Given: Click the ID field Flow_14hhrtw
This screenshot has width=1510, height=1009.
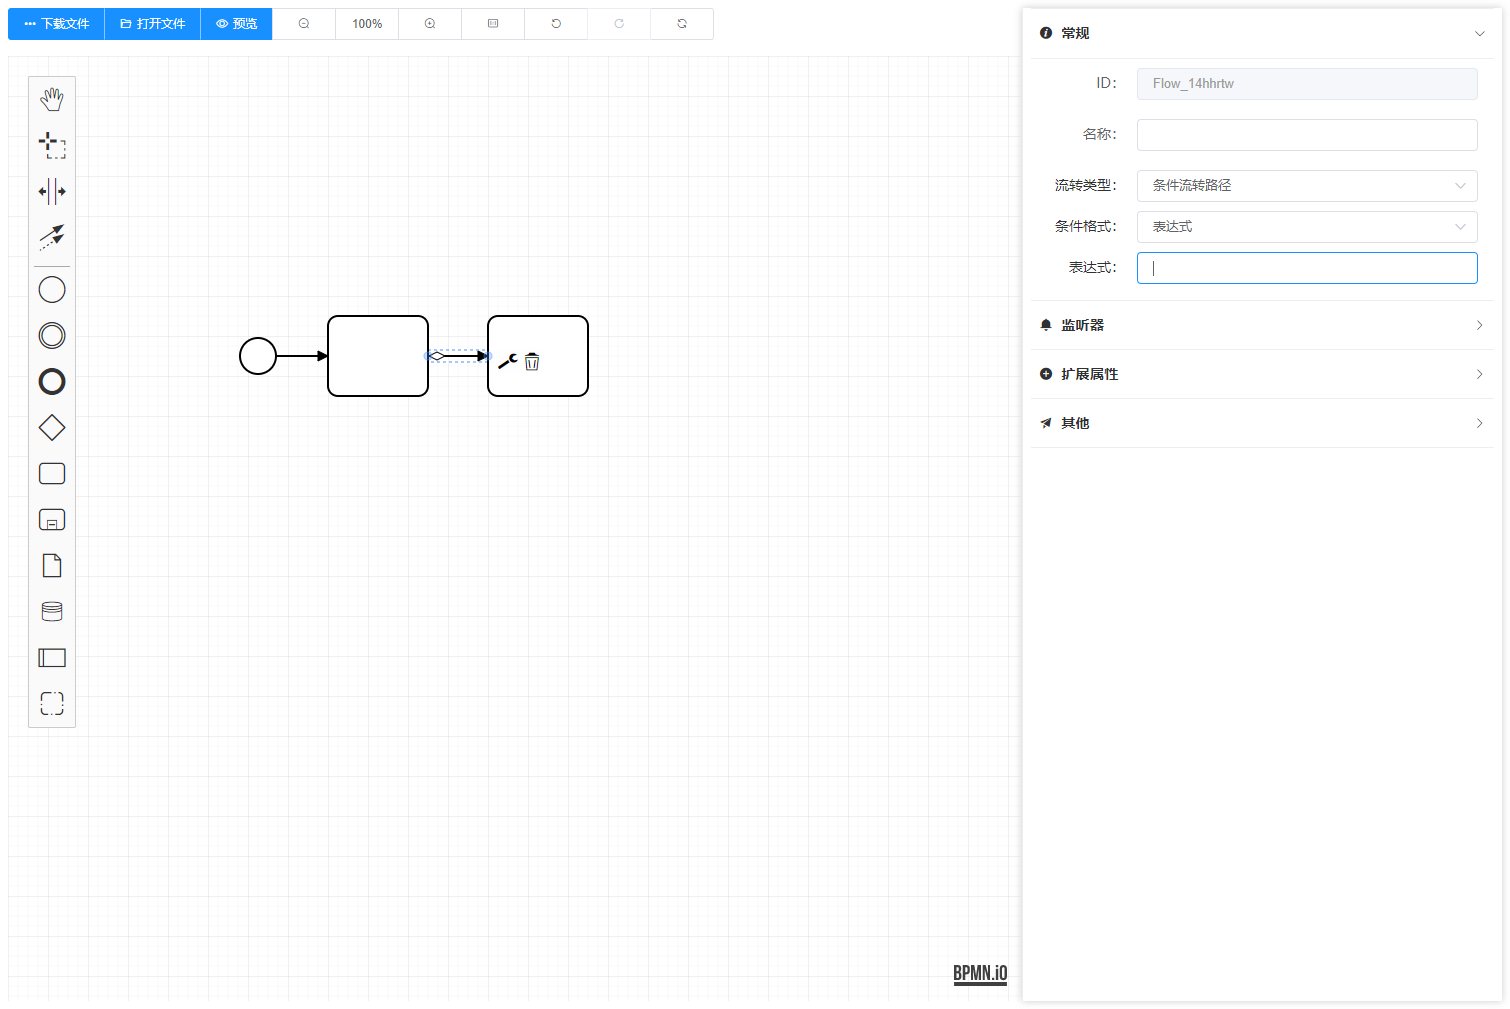Looking at the screenshot, I should (1307, 84).
